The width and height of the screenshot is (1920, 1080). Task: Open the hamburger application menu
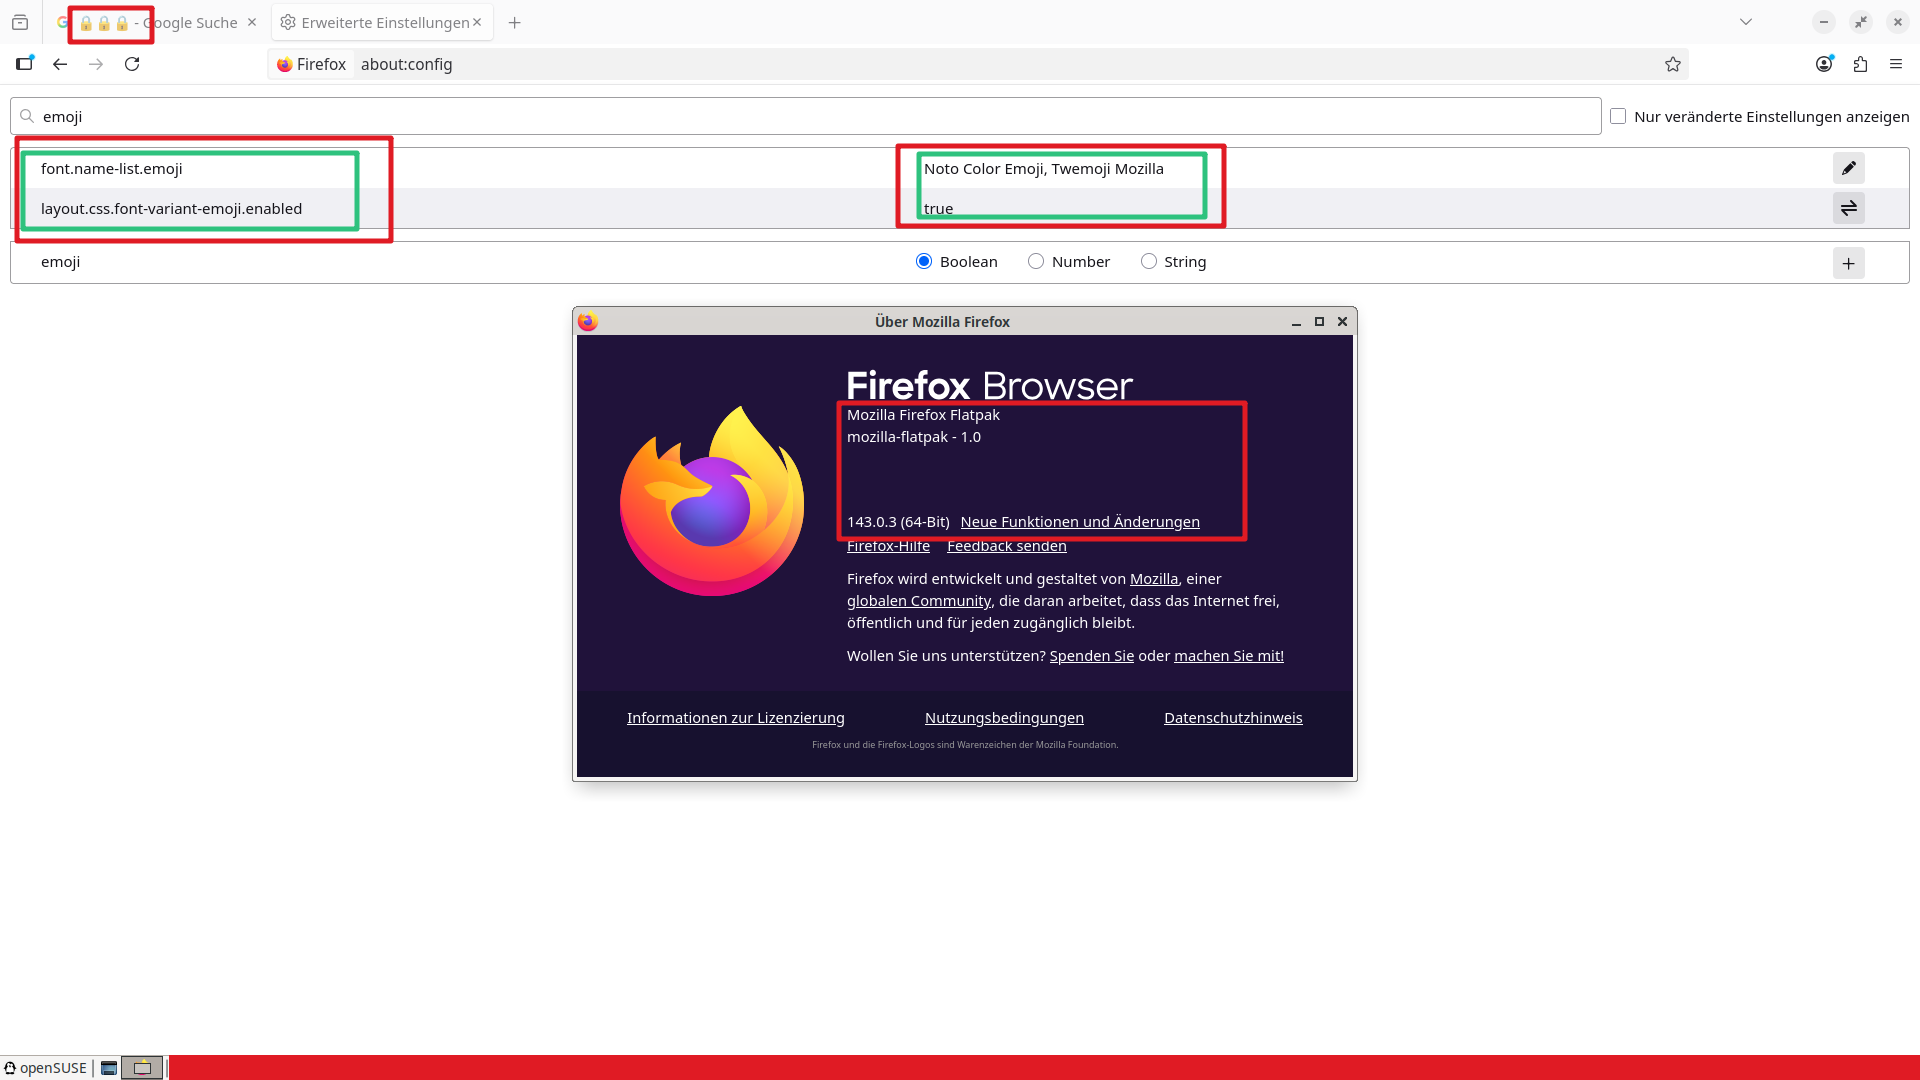1896,64
